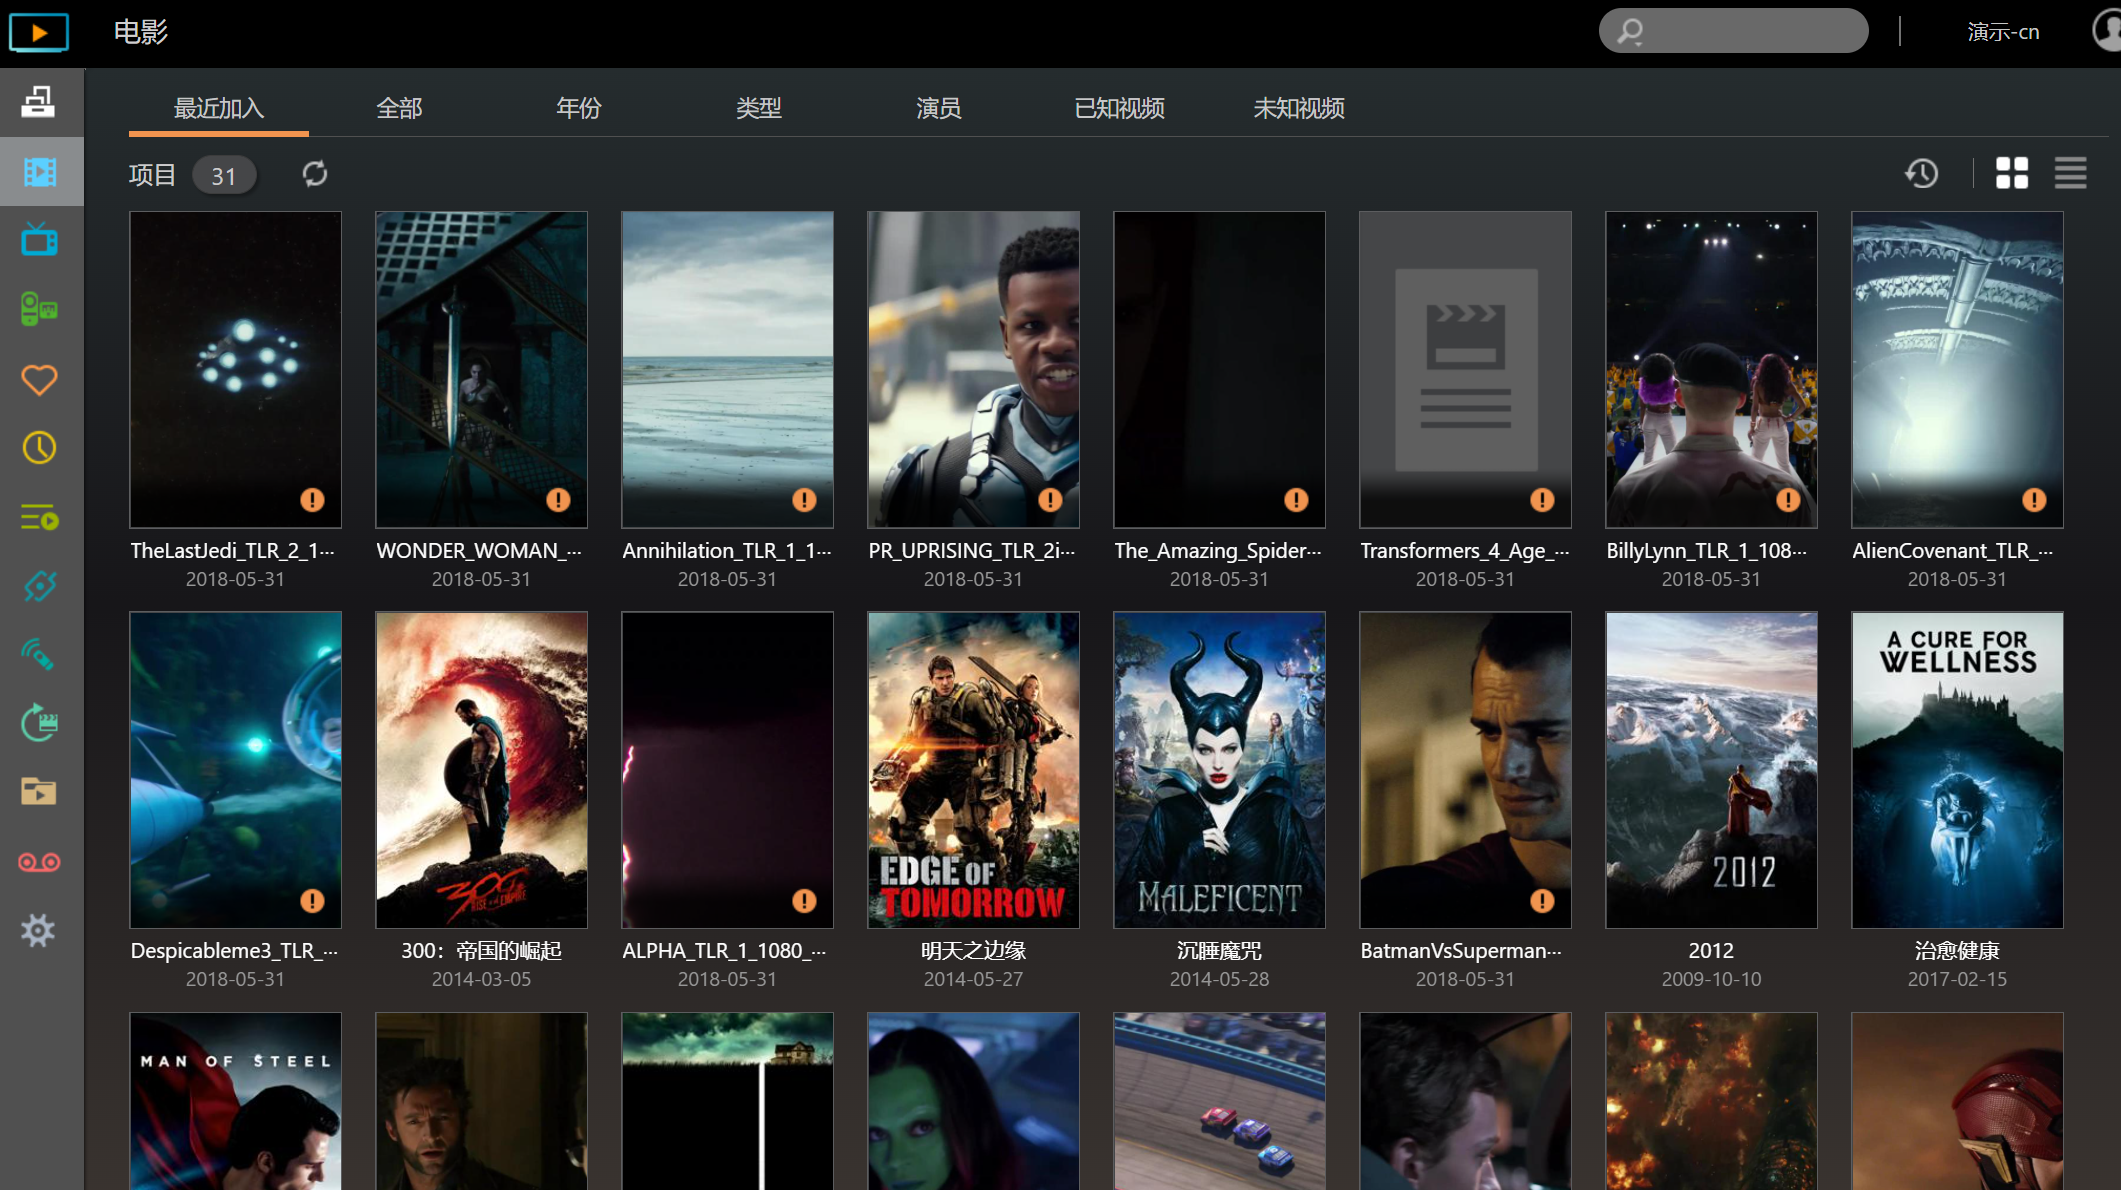Click the 沉睡魔咒 title
2121x1190 pixels.
coord(1219,951)
